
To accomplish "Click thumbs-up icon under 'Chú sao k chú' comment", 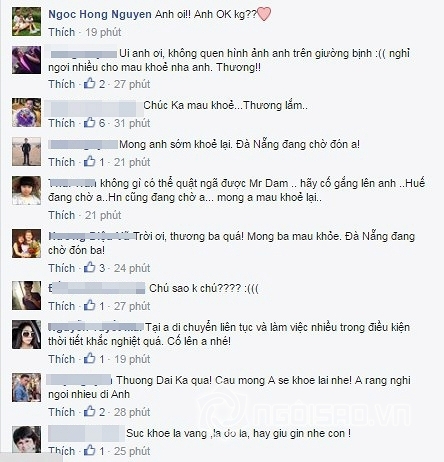I will coord(90,305).
